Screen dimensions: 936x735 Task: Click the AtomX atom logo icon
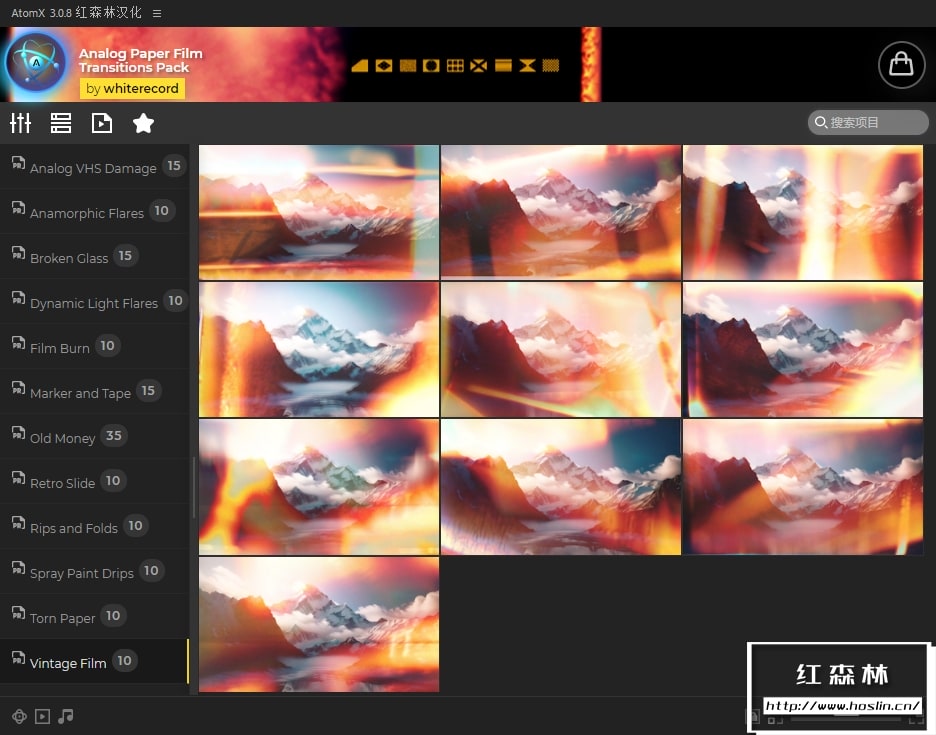[36, 62]
